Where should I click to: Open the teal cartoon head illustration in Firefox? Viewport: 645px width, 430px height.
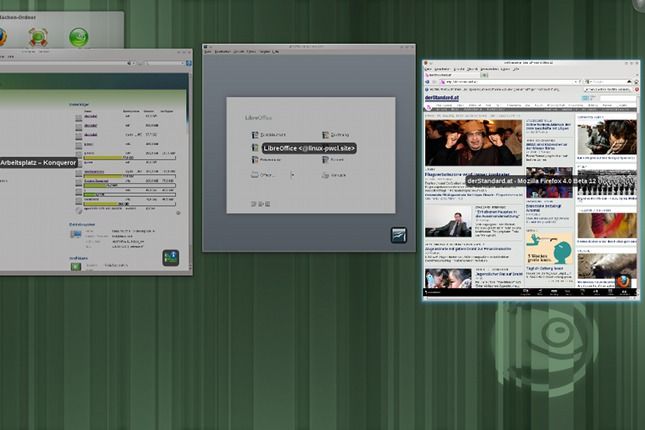[550, 249]
